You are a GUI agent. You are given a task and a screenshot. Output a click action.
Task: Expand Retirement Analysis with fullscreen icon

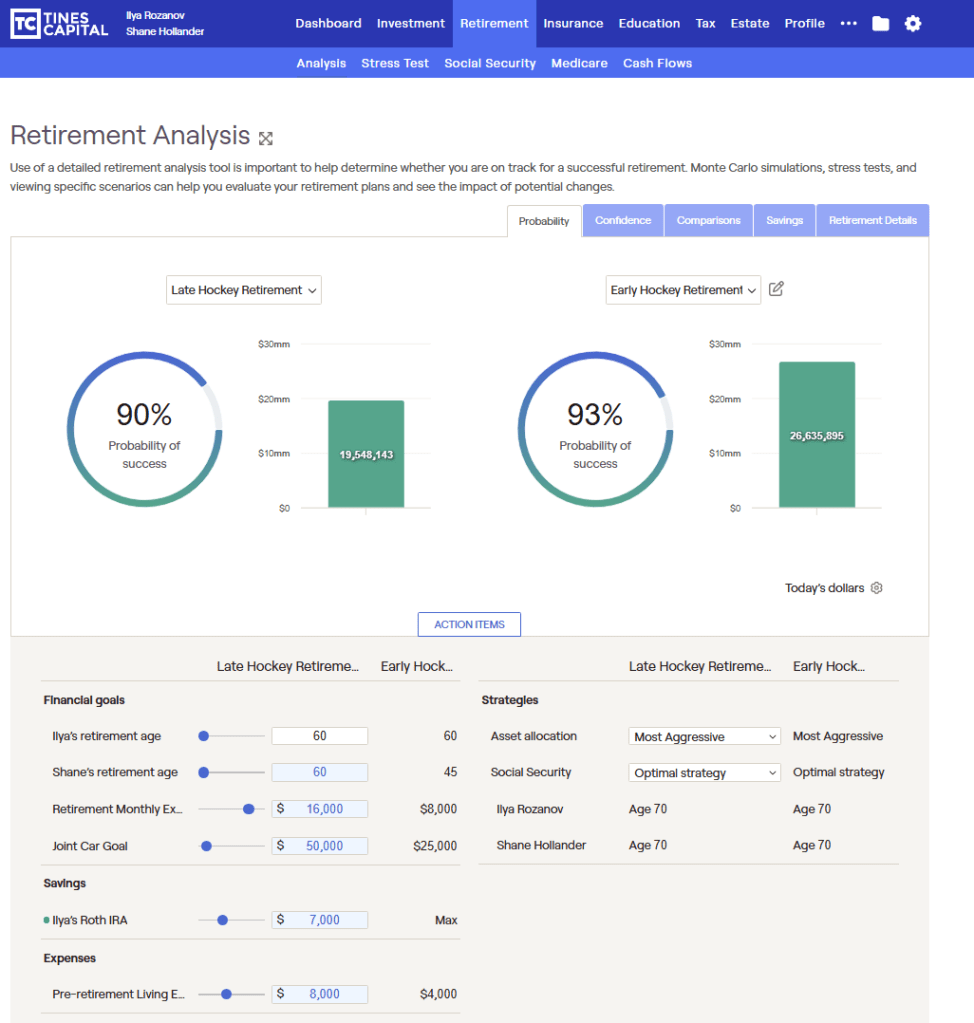pyautogui.click(x=266, y=138)
